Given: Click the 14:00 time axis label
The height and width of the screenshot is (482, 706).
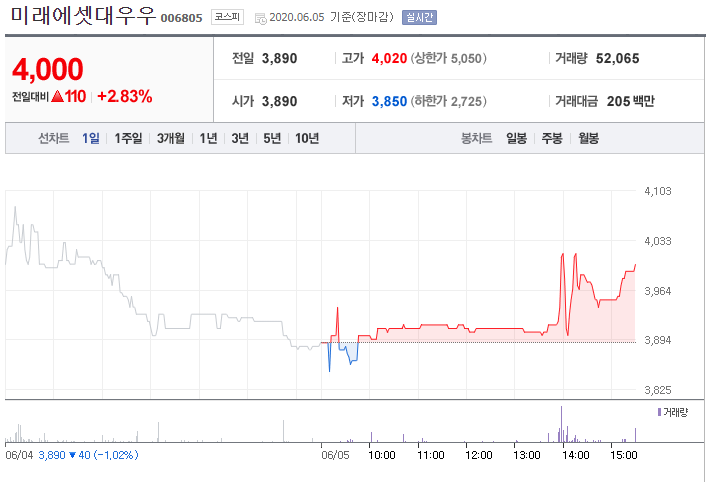Looking at the screenshot, I should [x=575, y=455].
